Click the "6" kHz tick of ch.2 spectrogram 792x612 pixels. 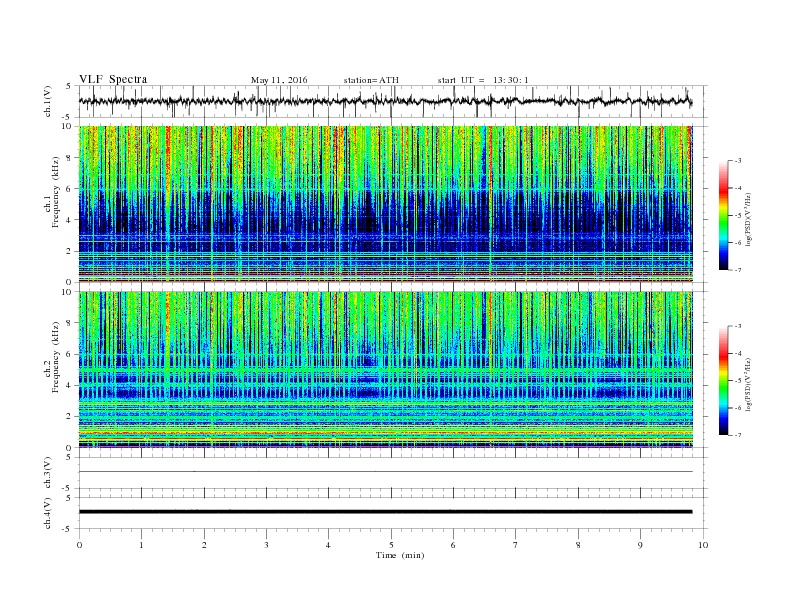[70, 354]
